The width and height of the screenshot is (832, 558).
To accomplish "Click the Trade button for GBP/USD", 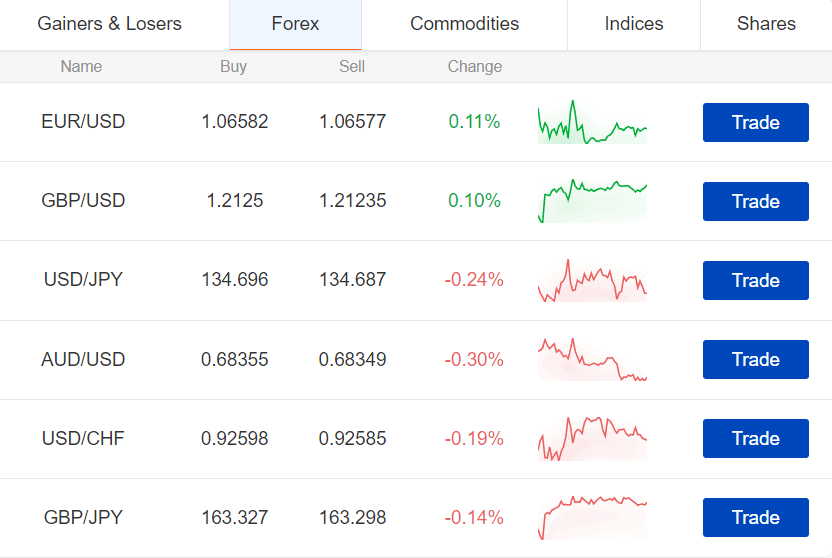I will pos(756,202).
